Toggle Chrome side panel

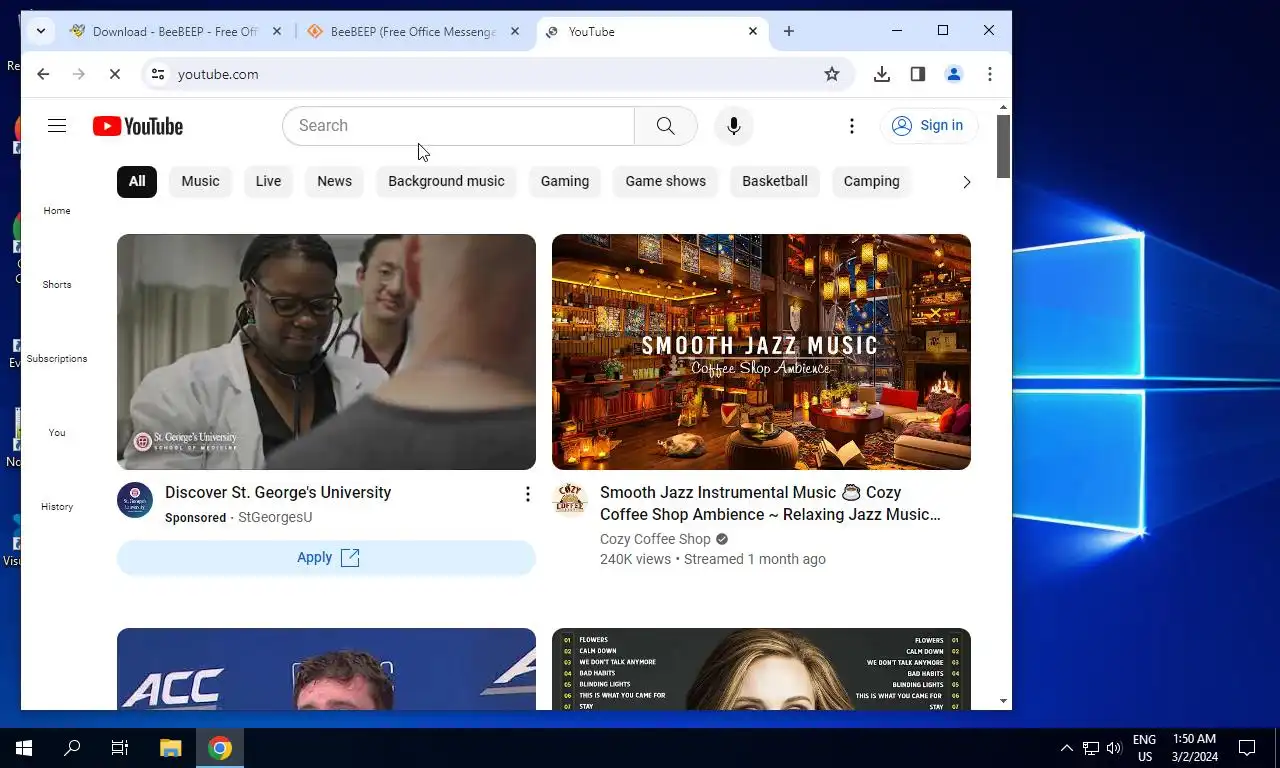(918, 74)
